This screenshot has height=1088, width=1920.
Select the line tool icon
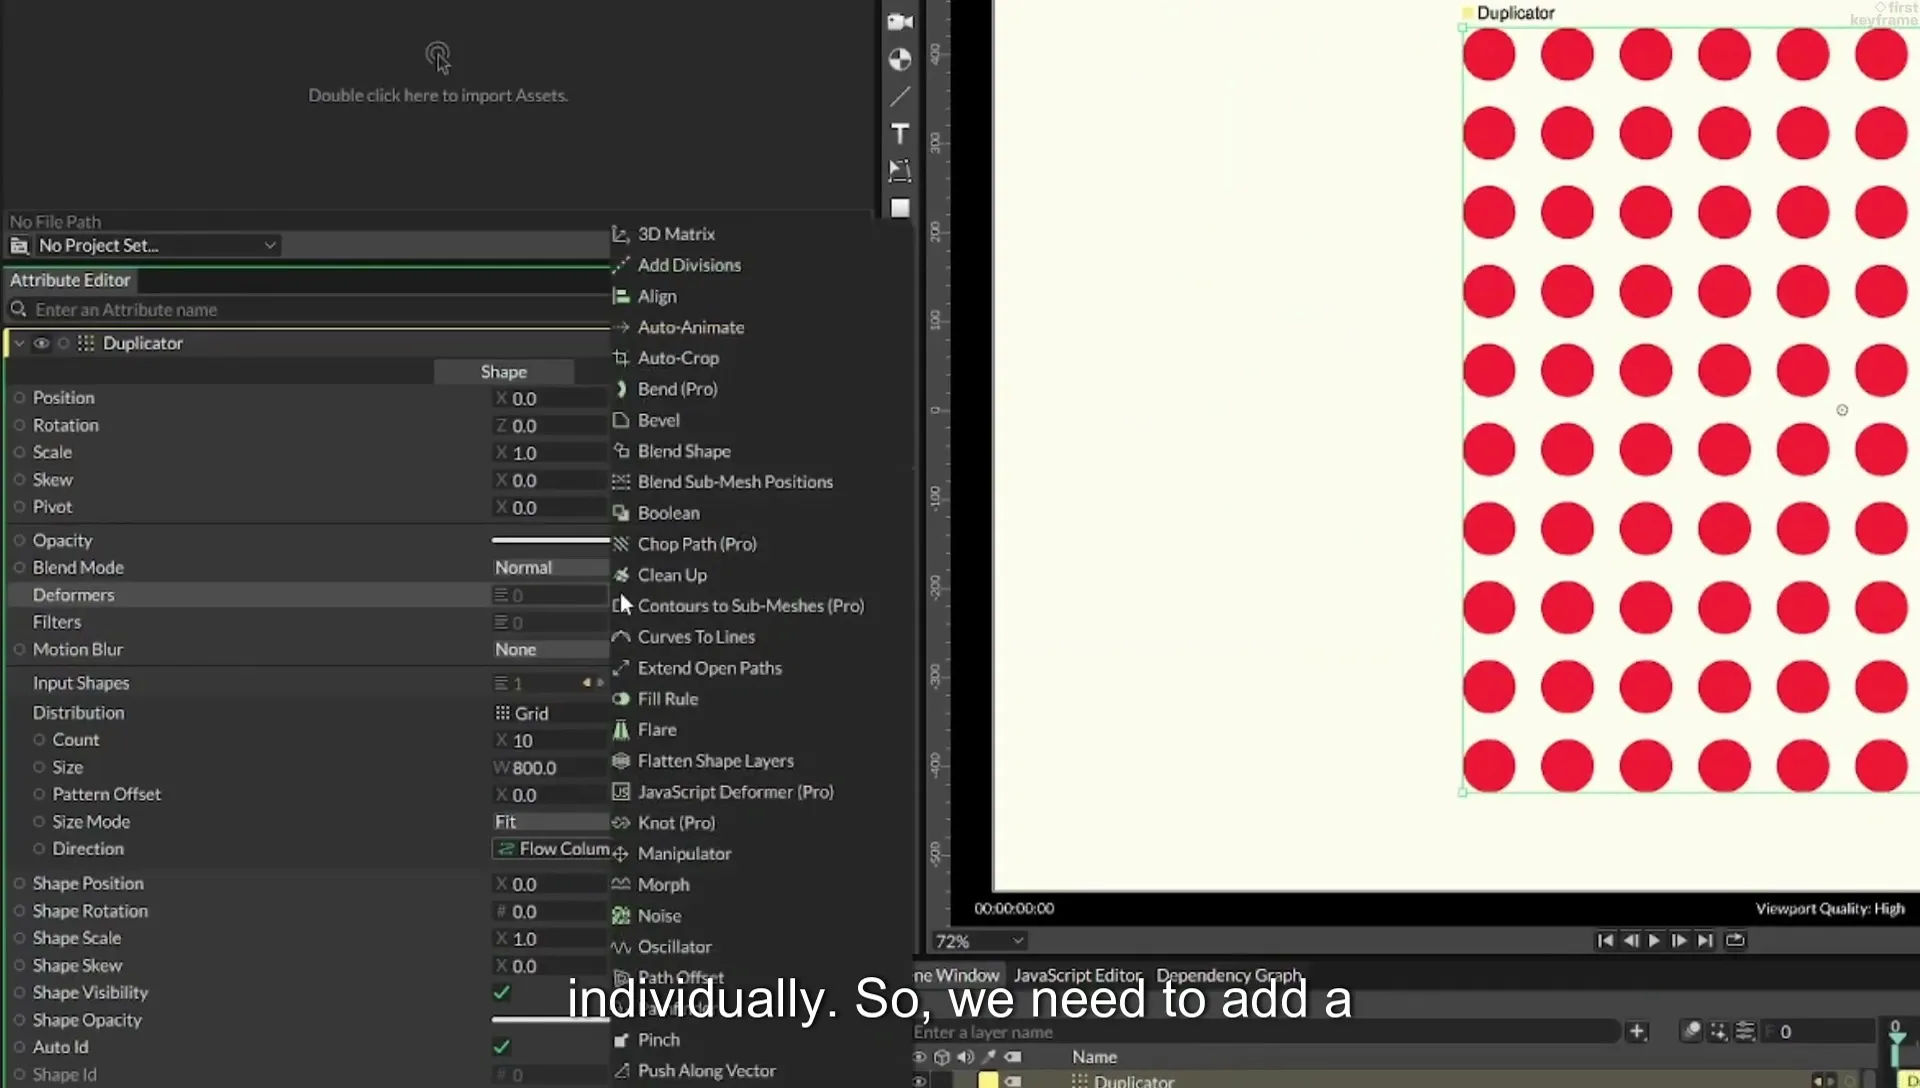900,96
